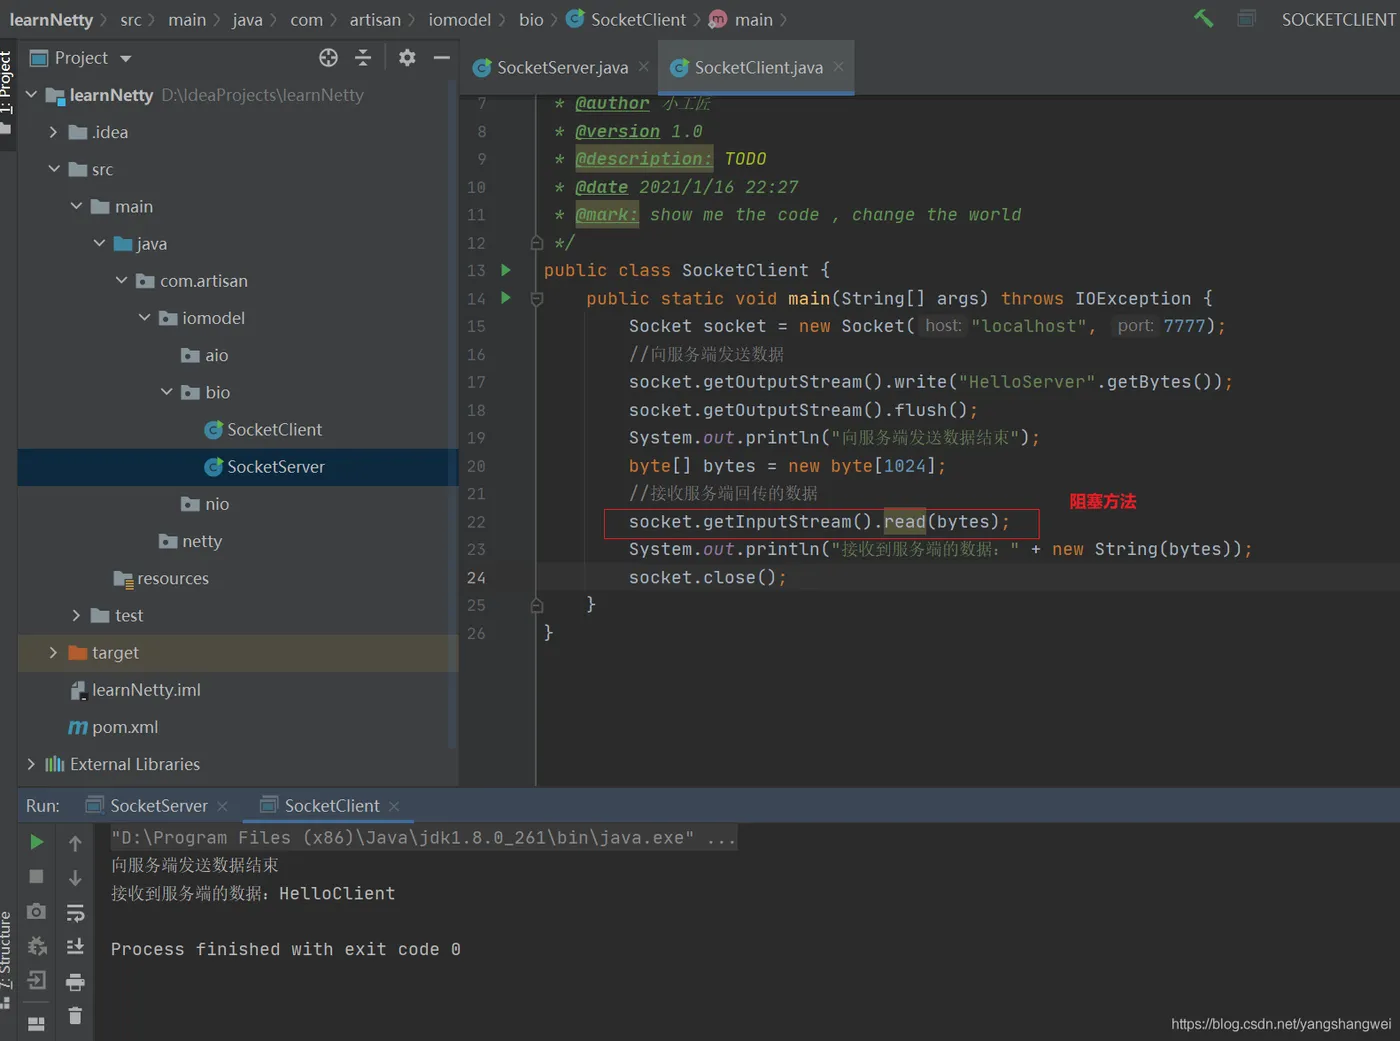The width and height of the screenshot is (1400, 1041).
Task: Click the build project hammer icon
Action: pyautogui.click(x=1203, y=19)
